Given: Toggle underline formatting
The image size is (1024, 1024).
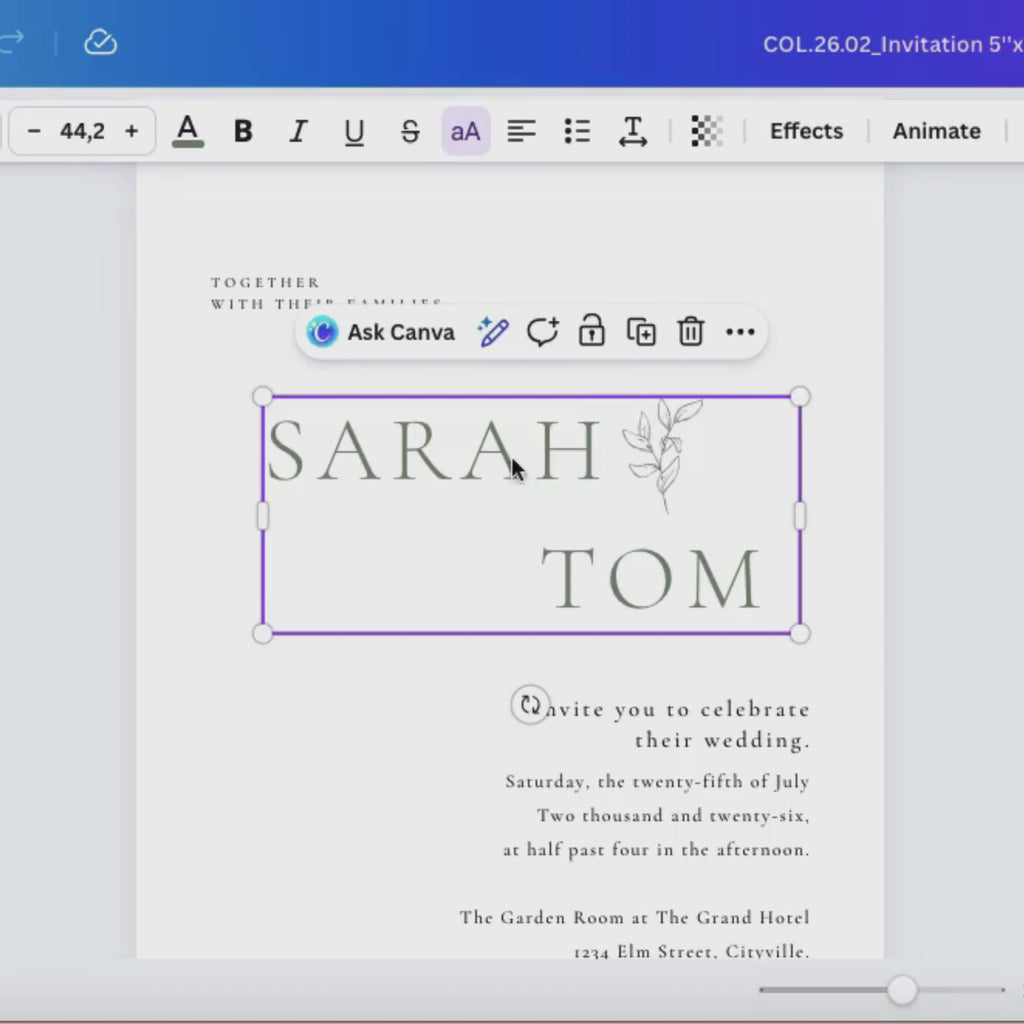Looking at the screenshot, I should [354, 131].
